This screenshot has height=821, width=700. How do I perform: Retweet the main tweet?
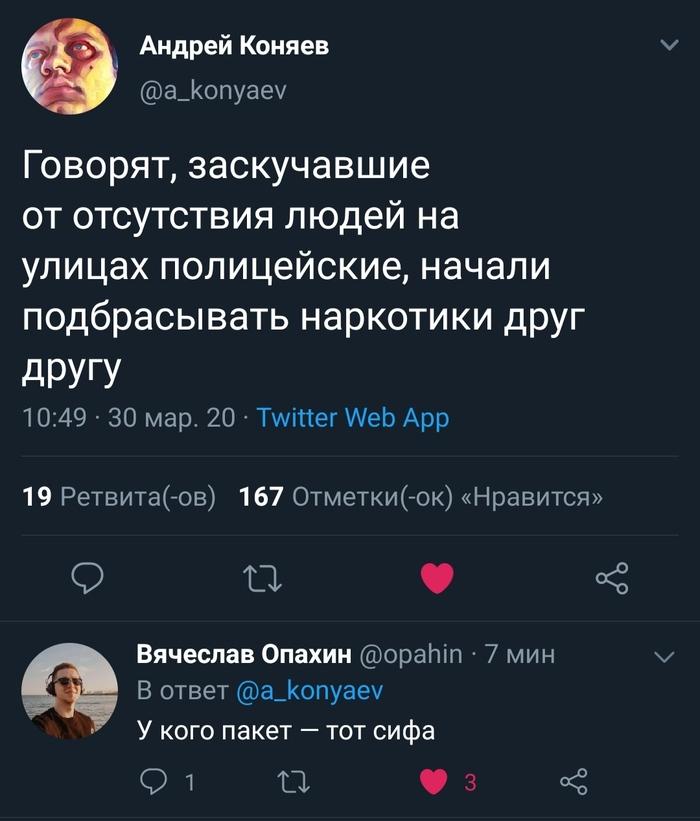pyautogui.click(x=264, y=577)
